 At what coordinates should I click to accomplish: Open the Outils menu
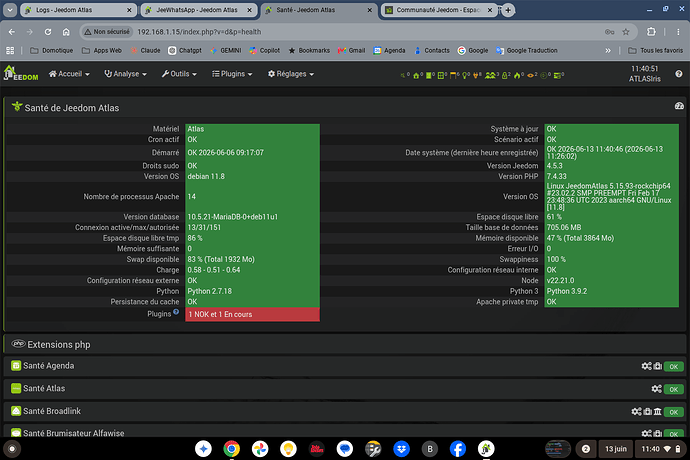pyautogui.click(x=179, y=74)
